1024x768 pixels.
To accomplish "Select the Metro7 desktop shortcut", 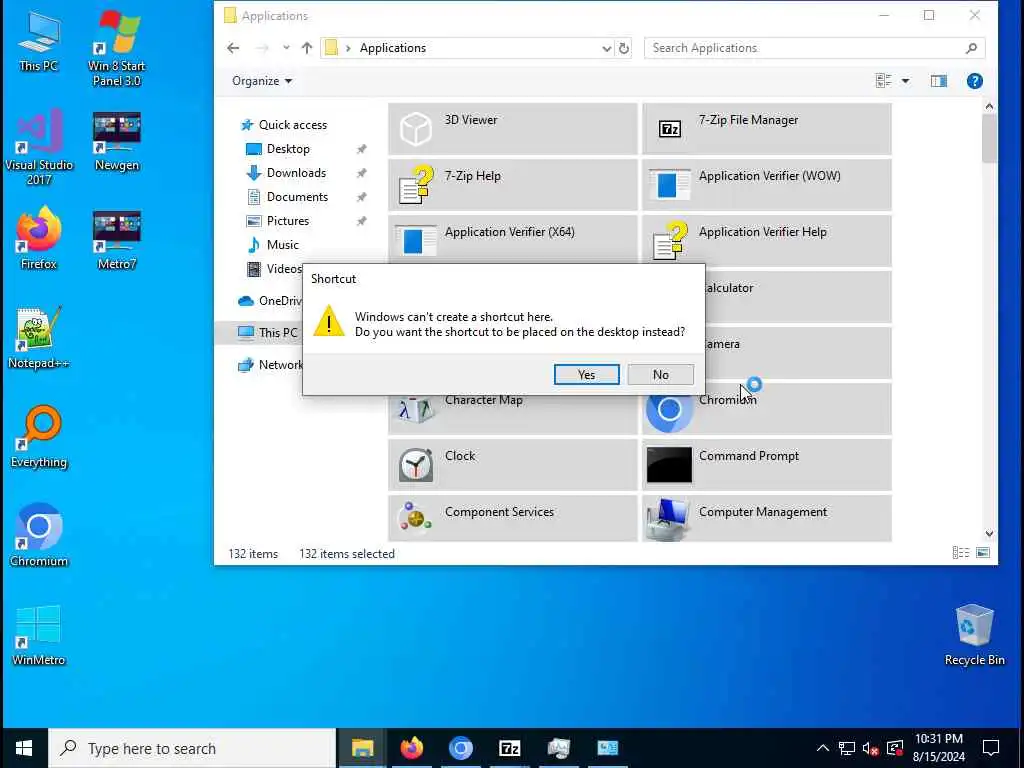I will click(x=117, y=239).
